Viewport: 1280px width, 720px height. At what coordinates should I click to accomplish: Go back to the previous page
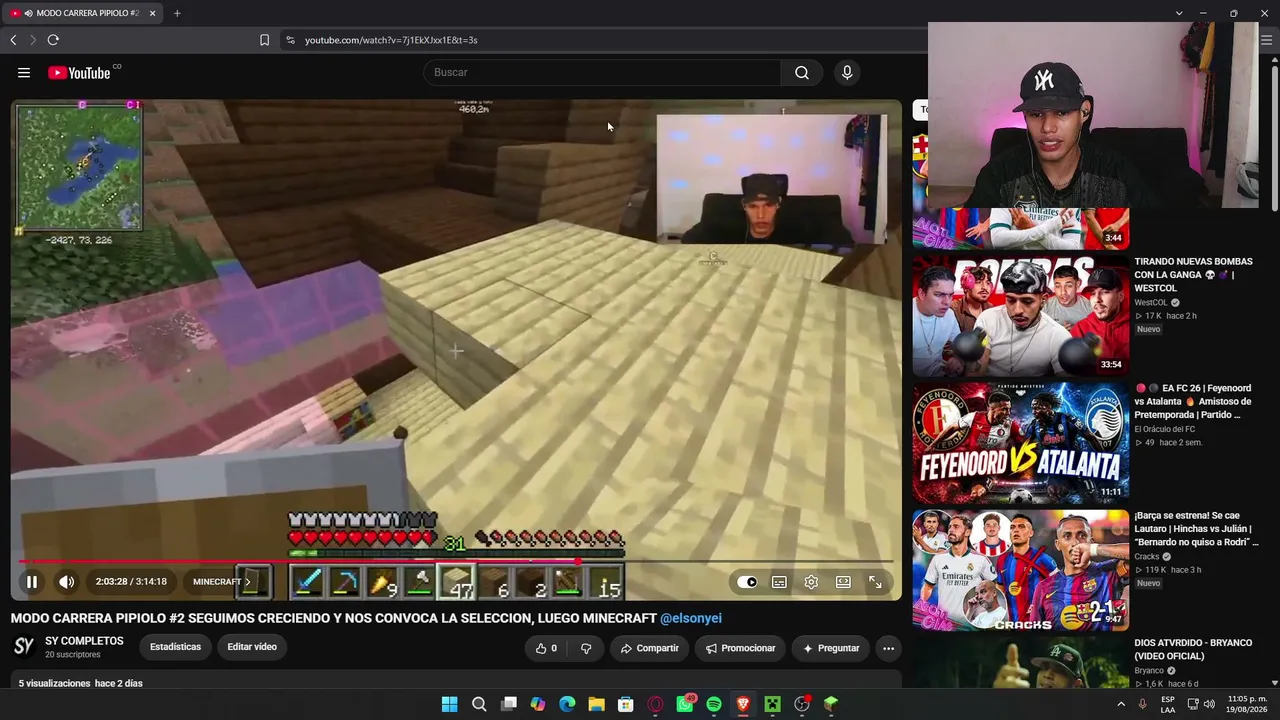[x=13, y=40]
